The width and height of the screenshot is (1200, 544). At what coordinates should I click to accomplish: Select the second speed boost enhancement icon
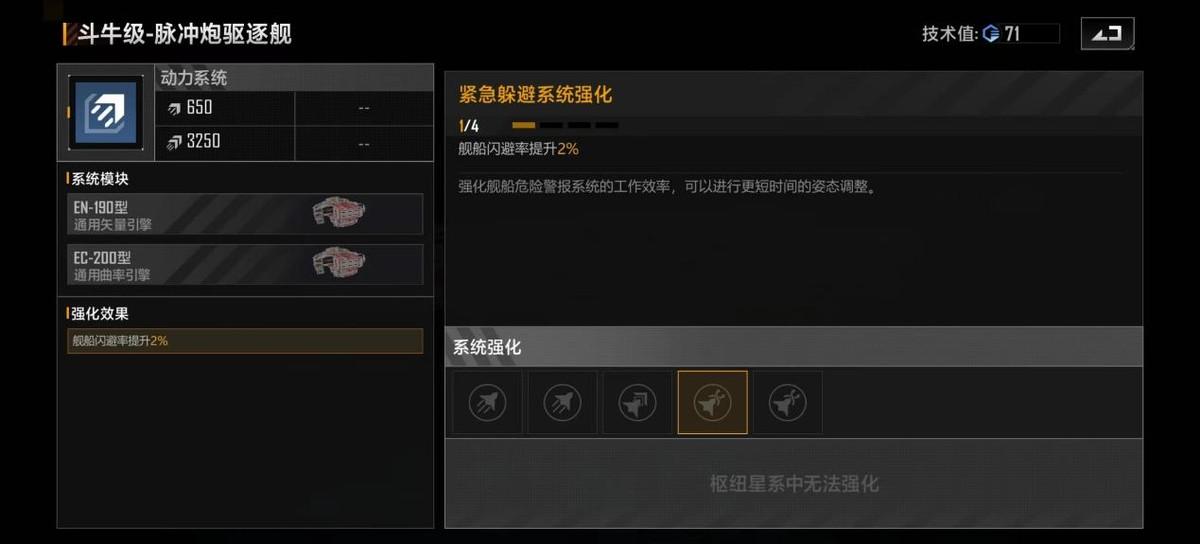562,403
